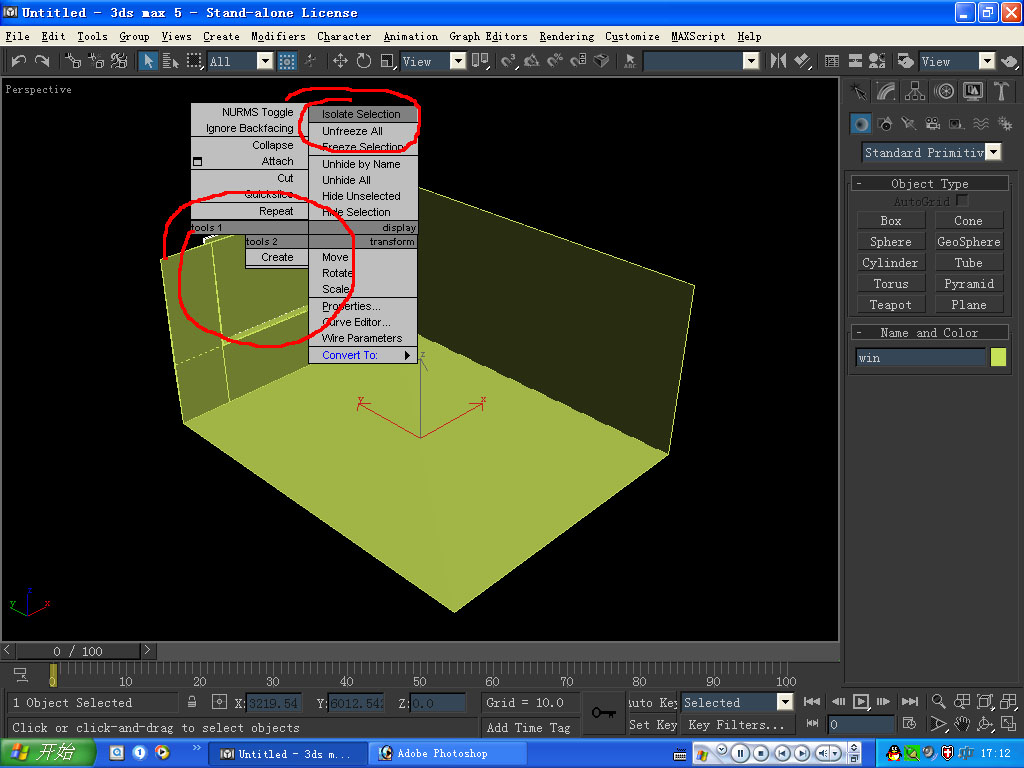Click the GeoSphere primitive button
The image size is (1024, 768).
tap(968, 242)
